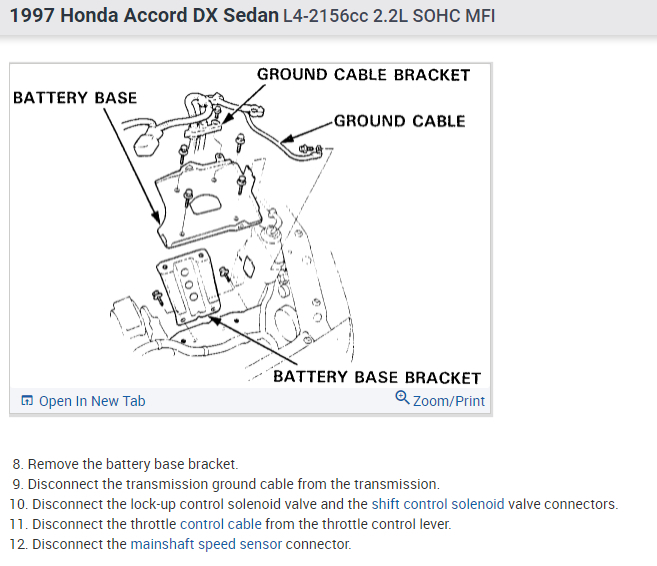Click the GROUND CABLE BRACKET diagram label
Viewport: 657px width, 566px height.
tap(363, 75)
